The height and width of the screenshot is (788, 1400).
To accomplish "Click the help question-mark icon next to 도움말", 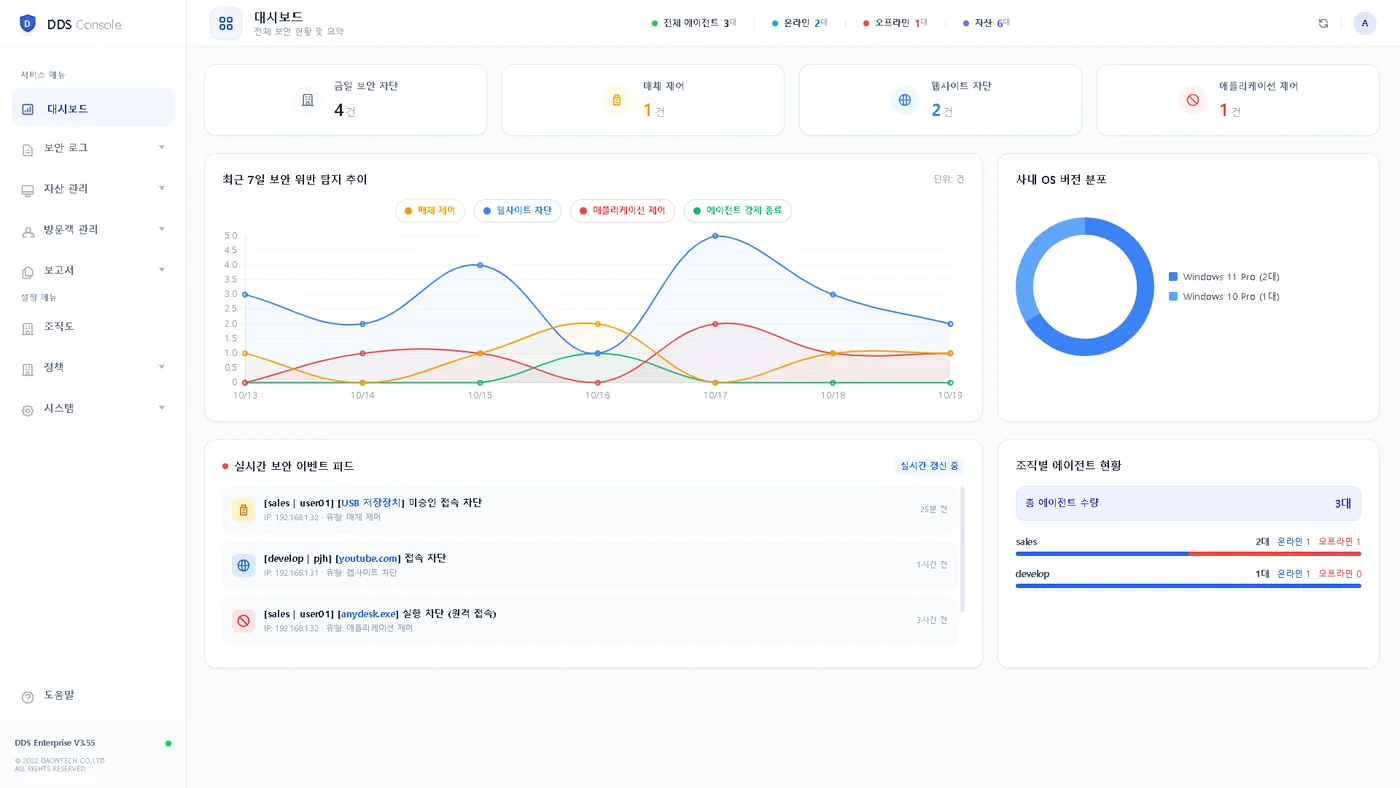I will pyautogui.click(x=27, y=696).
